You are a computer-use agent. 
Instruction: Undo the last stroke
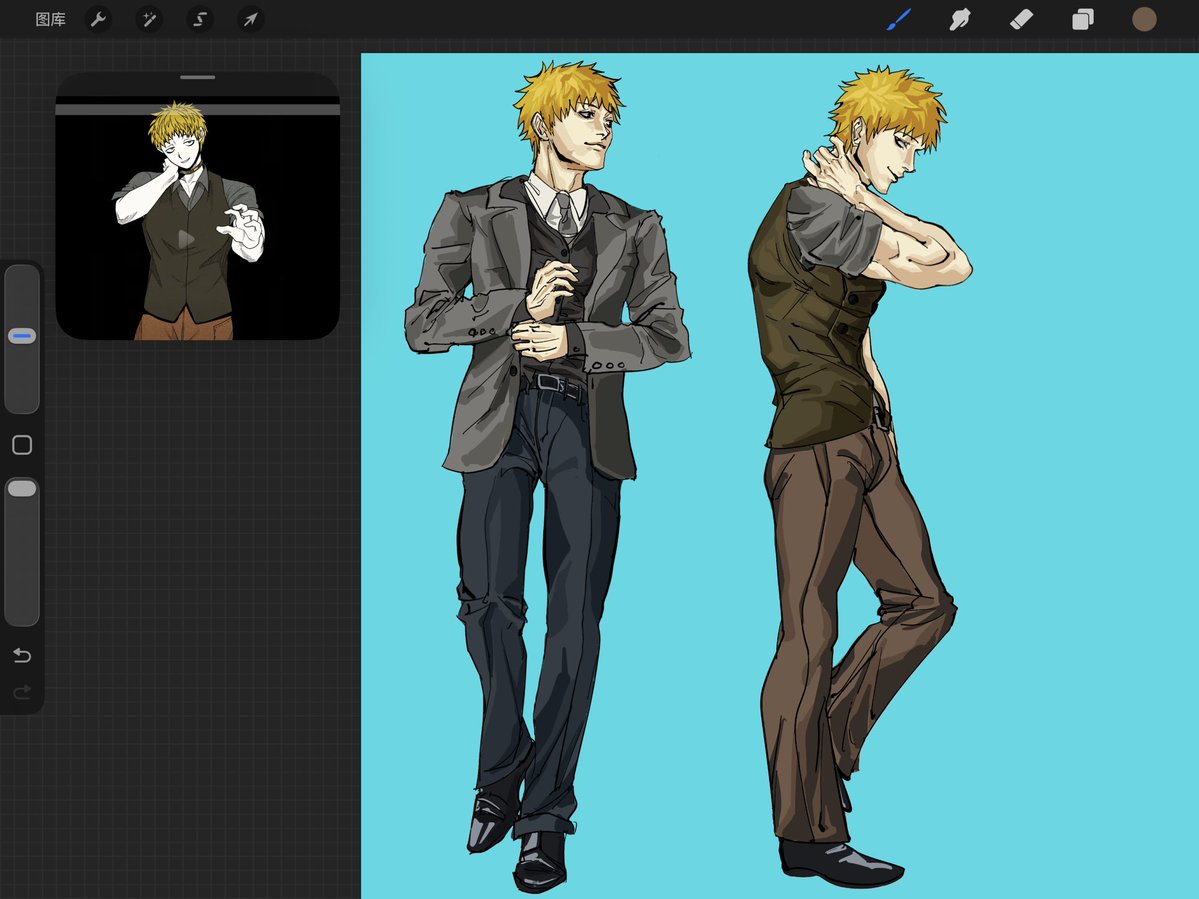pos(22,655)
